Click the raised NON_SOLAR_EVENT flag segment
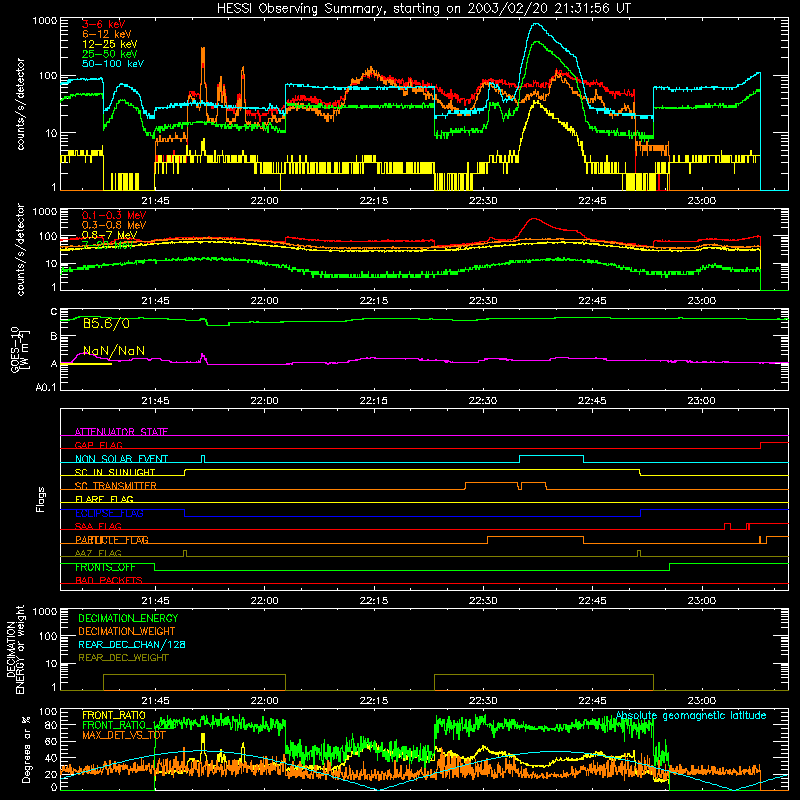The image size is (800, 800). tap(552, 456)
